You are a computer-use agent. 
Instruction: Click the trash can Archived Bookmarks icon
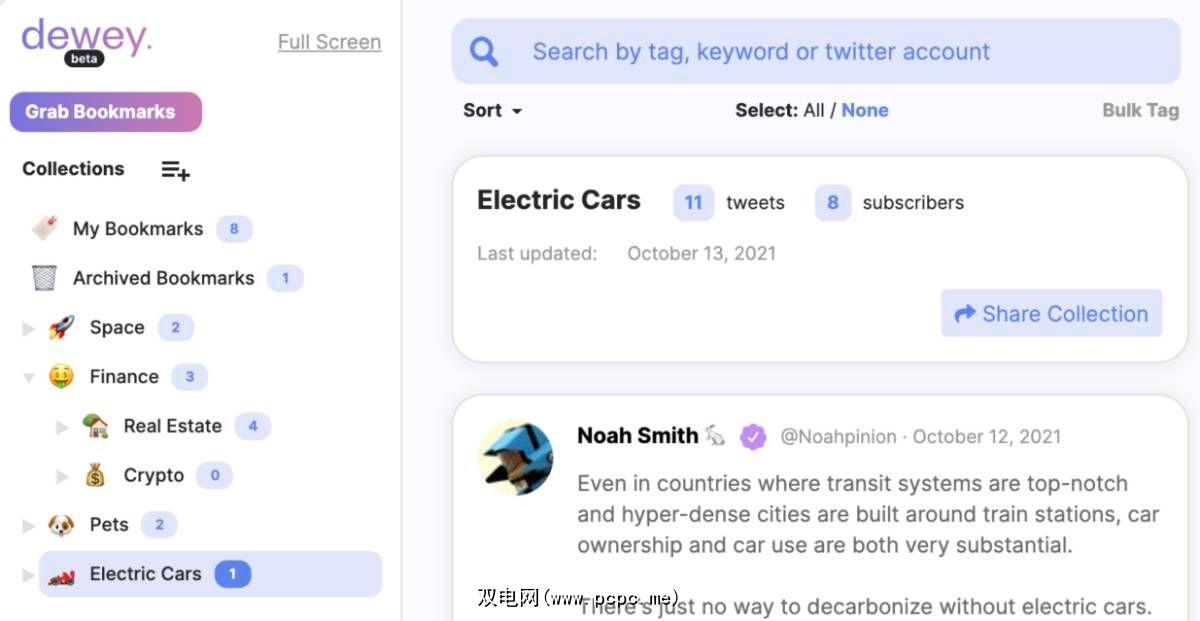tap(44, 278)
